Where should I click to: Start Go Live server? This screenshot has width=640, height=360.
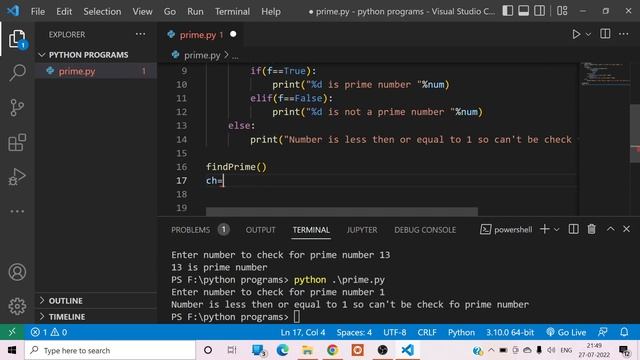(566, 332)
